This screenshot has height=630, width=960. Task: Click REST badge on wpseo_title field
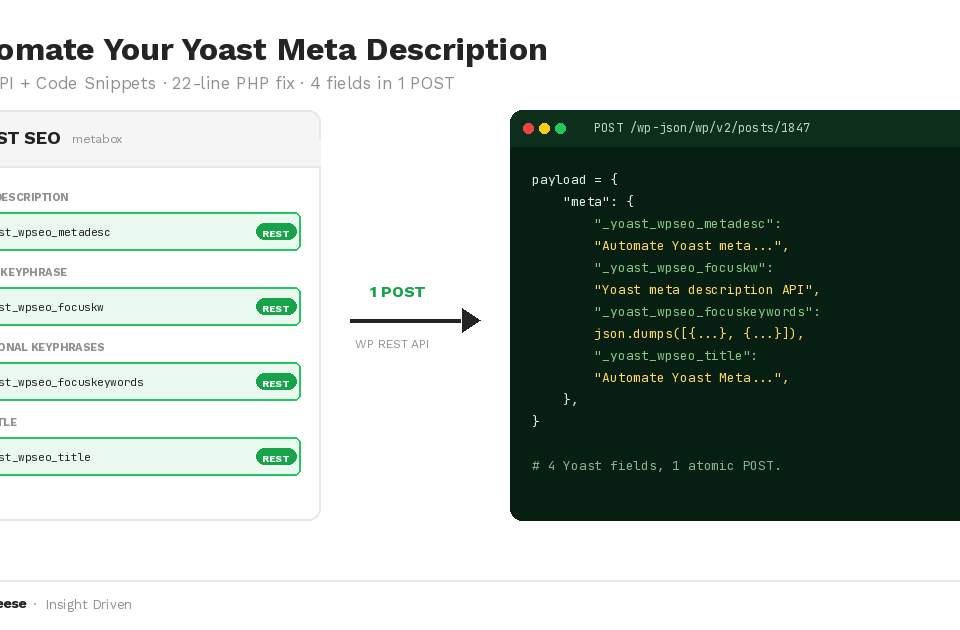tap(276, 458)
